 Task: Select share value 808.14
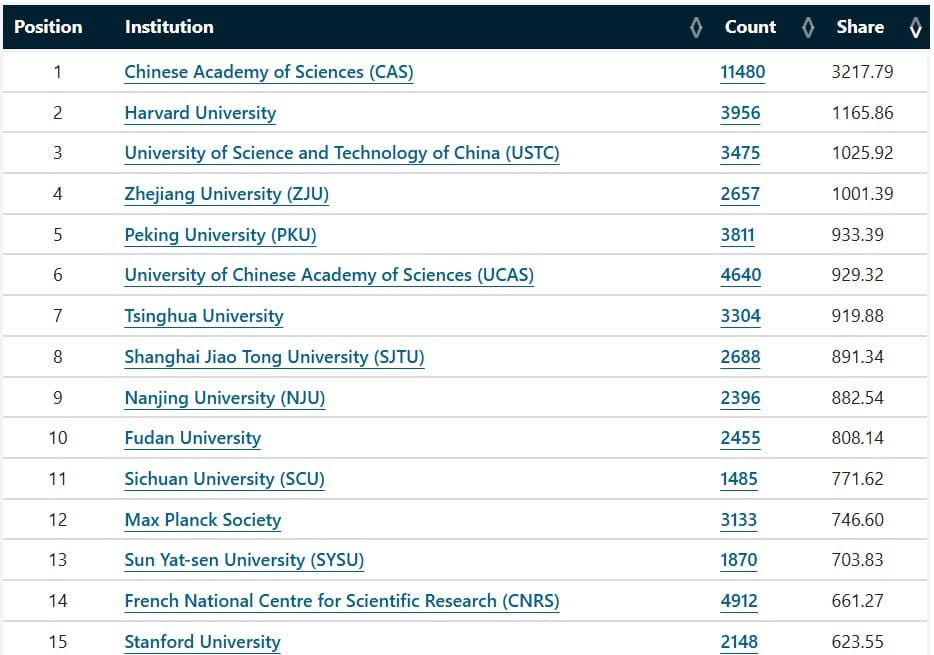point(858,438)
